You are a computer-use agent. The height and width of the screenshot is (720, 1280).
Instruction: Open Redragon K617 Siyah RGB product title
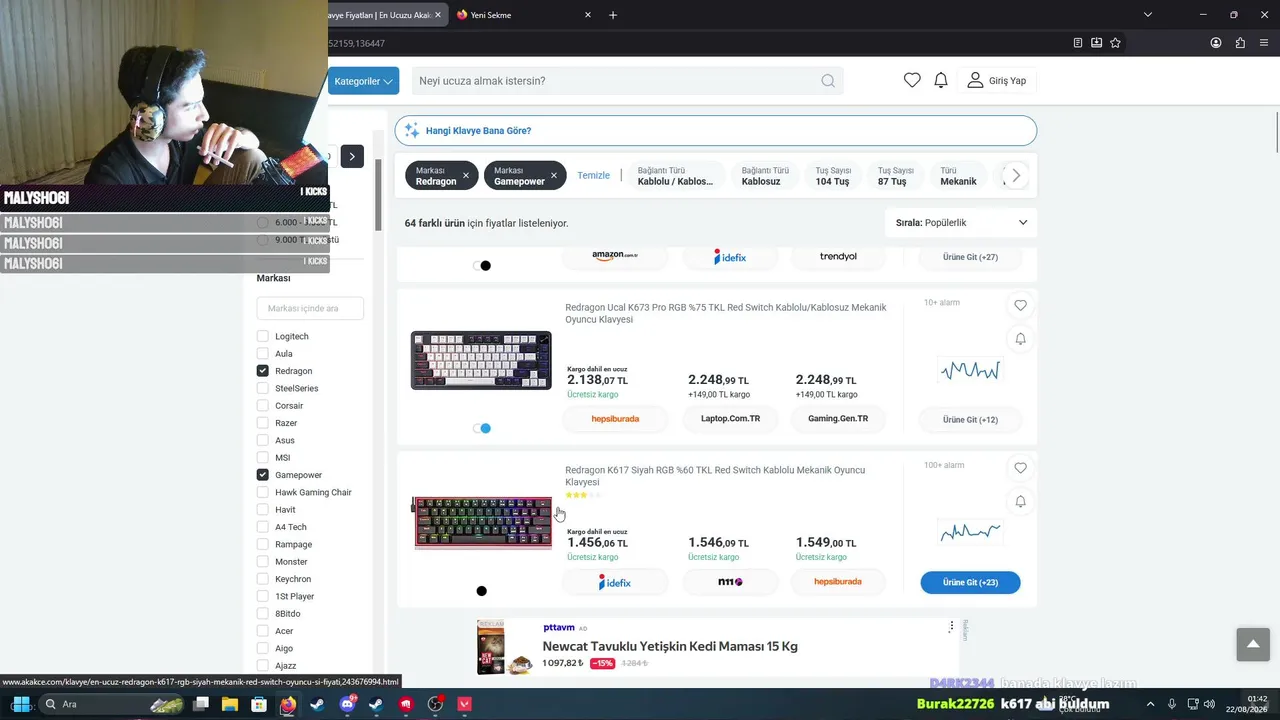715,476
